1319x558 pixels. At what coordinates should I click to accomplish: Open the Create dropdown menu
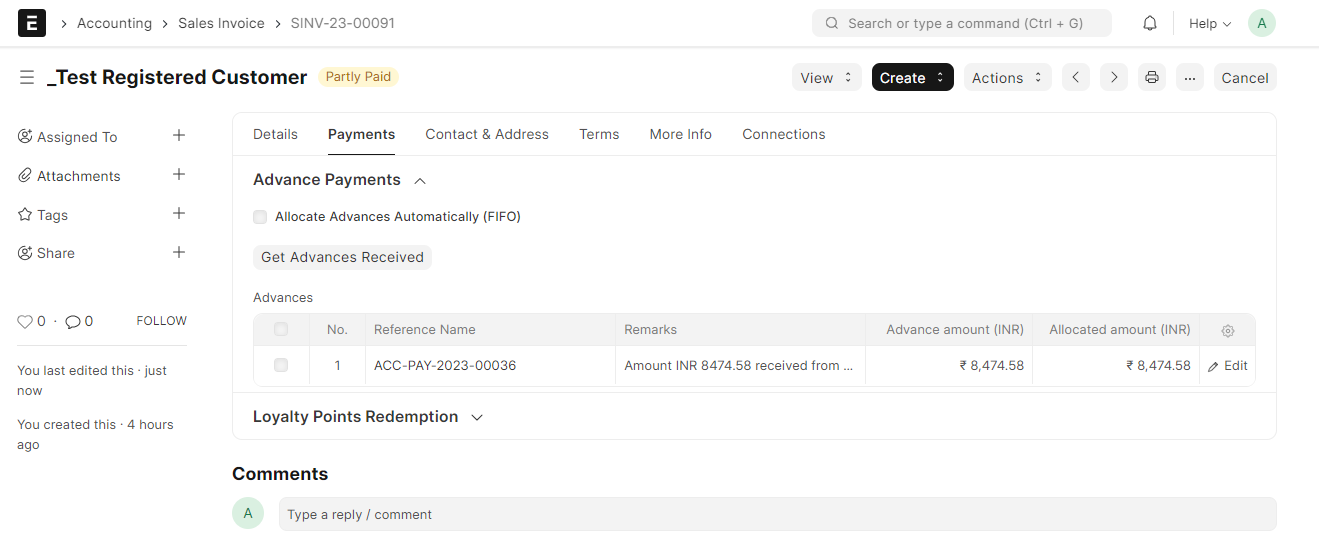[x=912, y=78]
